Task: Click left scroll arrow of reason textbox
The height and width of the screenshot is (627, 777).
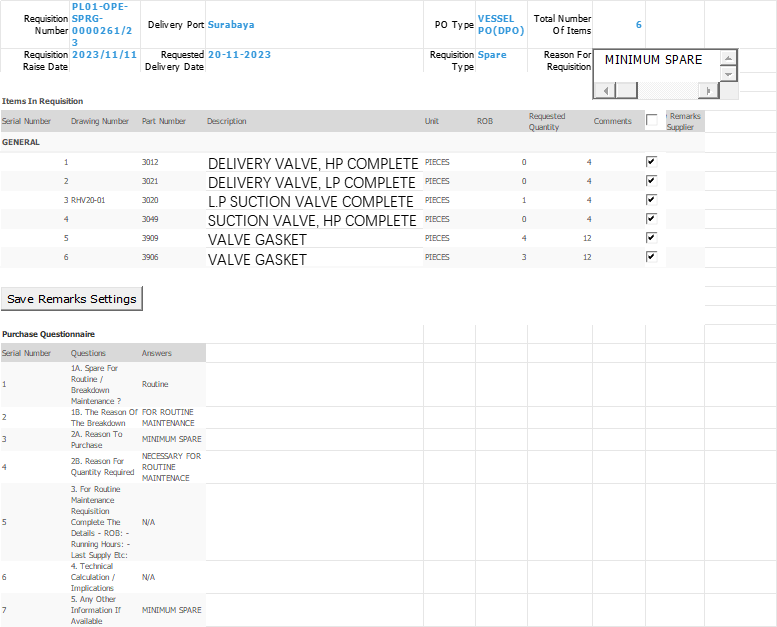Action: point(600,91)
